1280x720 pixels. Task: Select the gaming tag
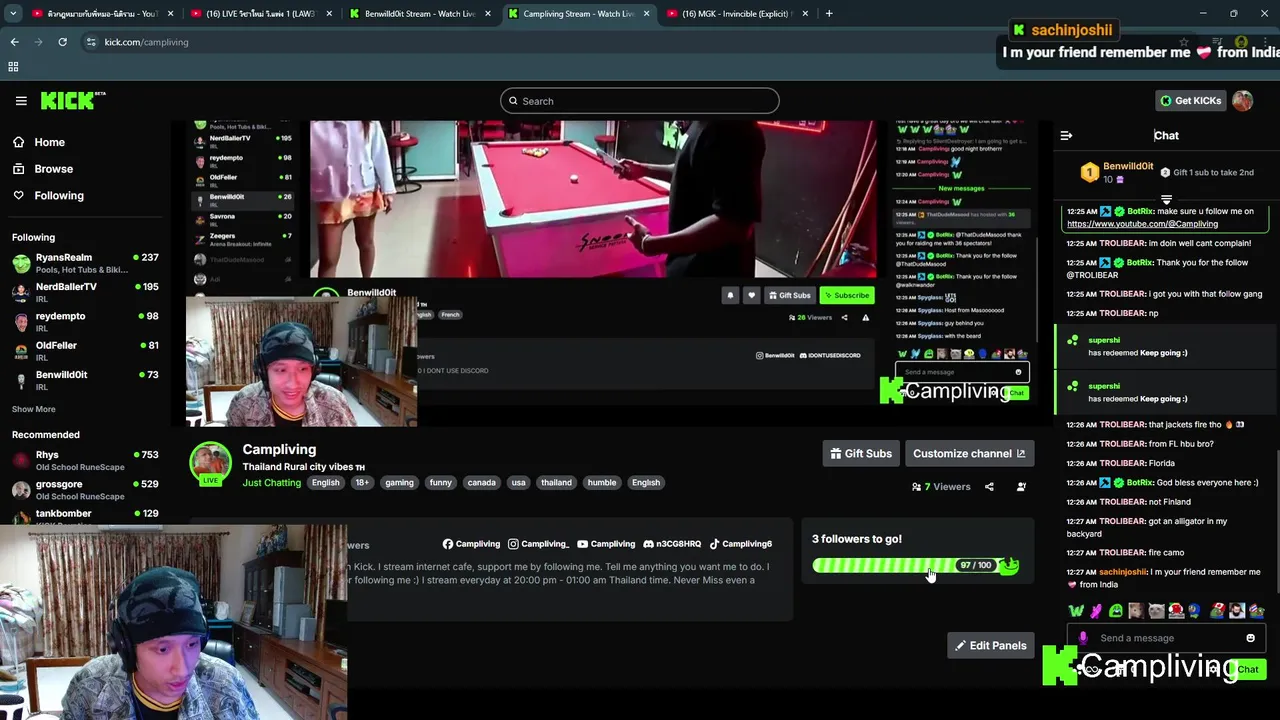(x=399, y=483)
